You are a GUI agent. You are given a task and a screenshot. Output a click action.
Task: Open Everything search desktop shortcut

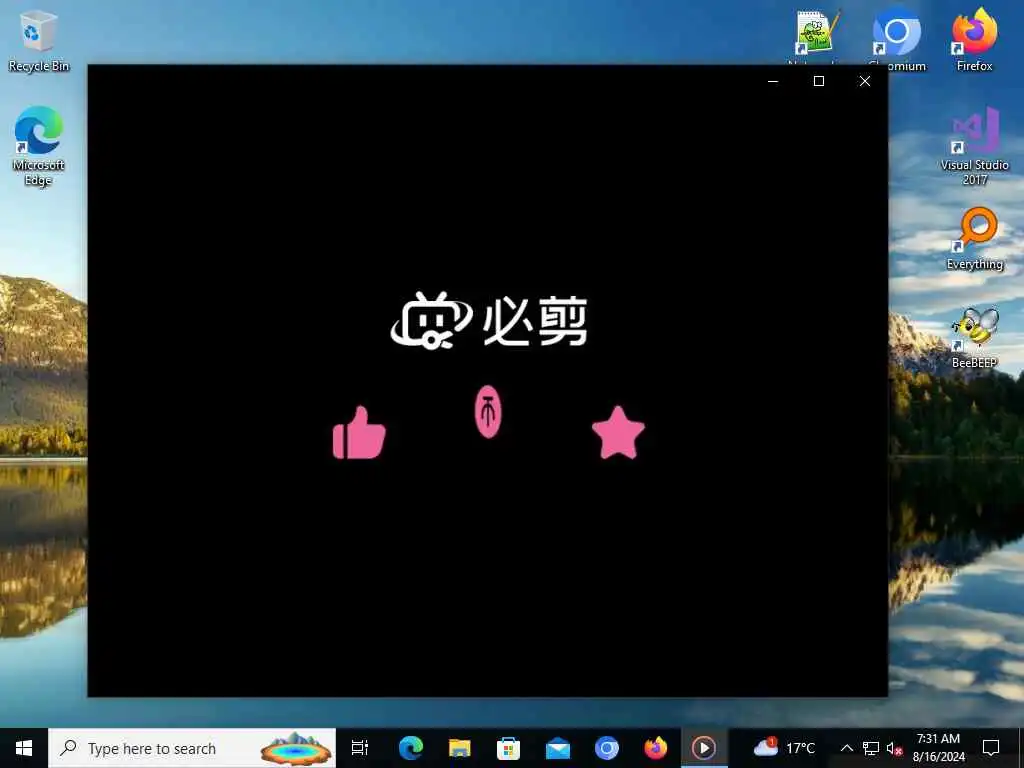click(974, 238)
